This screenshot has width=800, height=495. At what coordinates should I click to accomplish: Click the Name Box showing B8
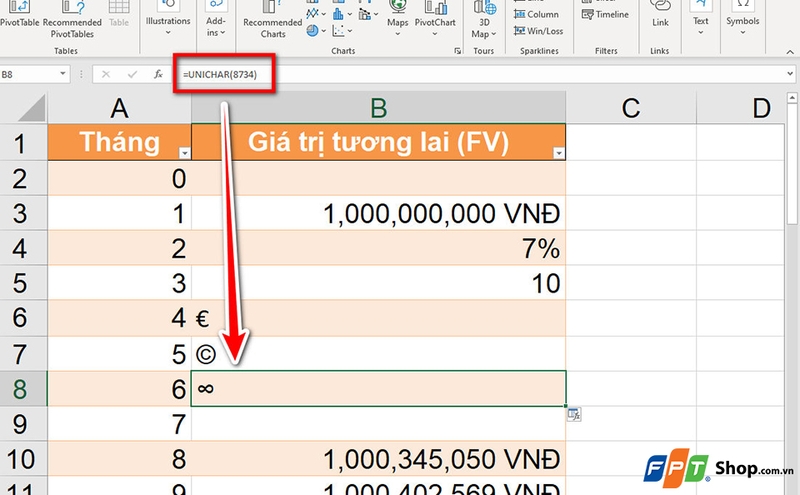[x=28, y=75]
